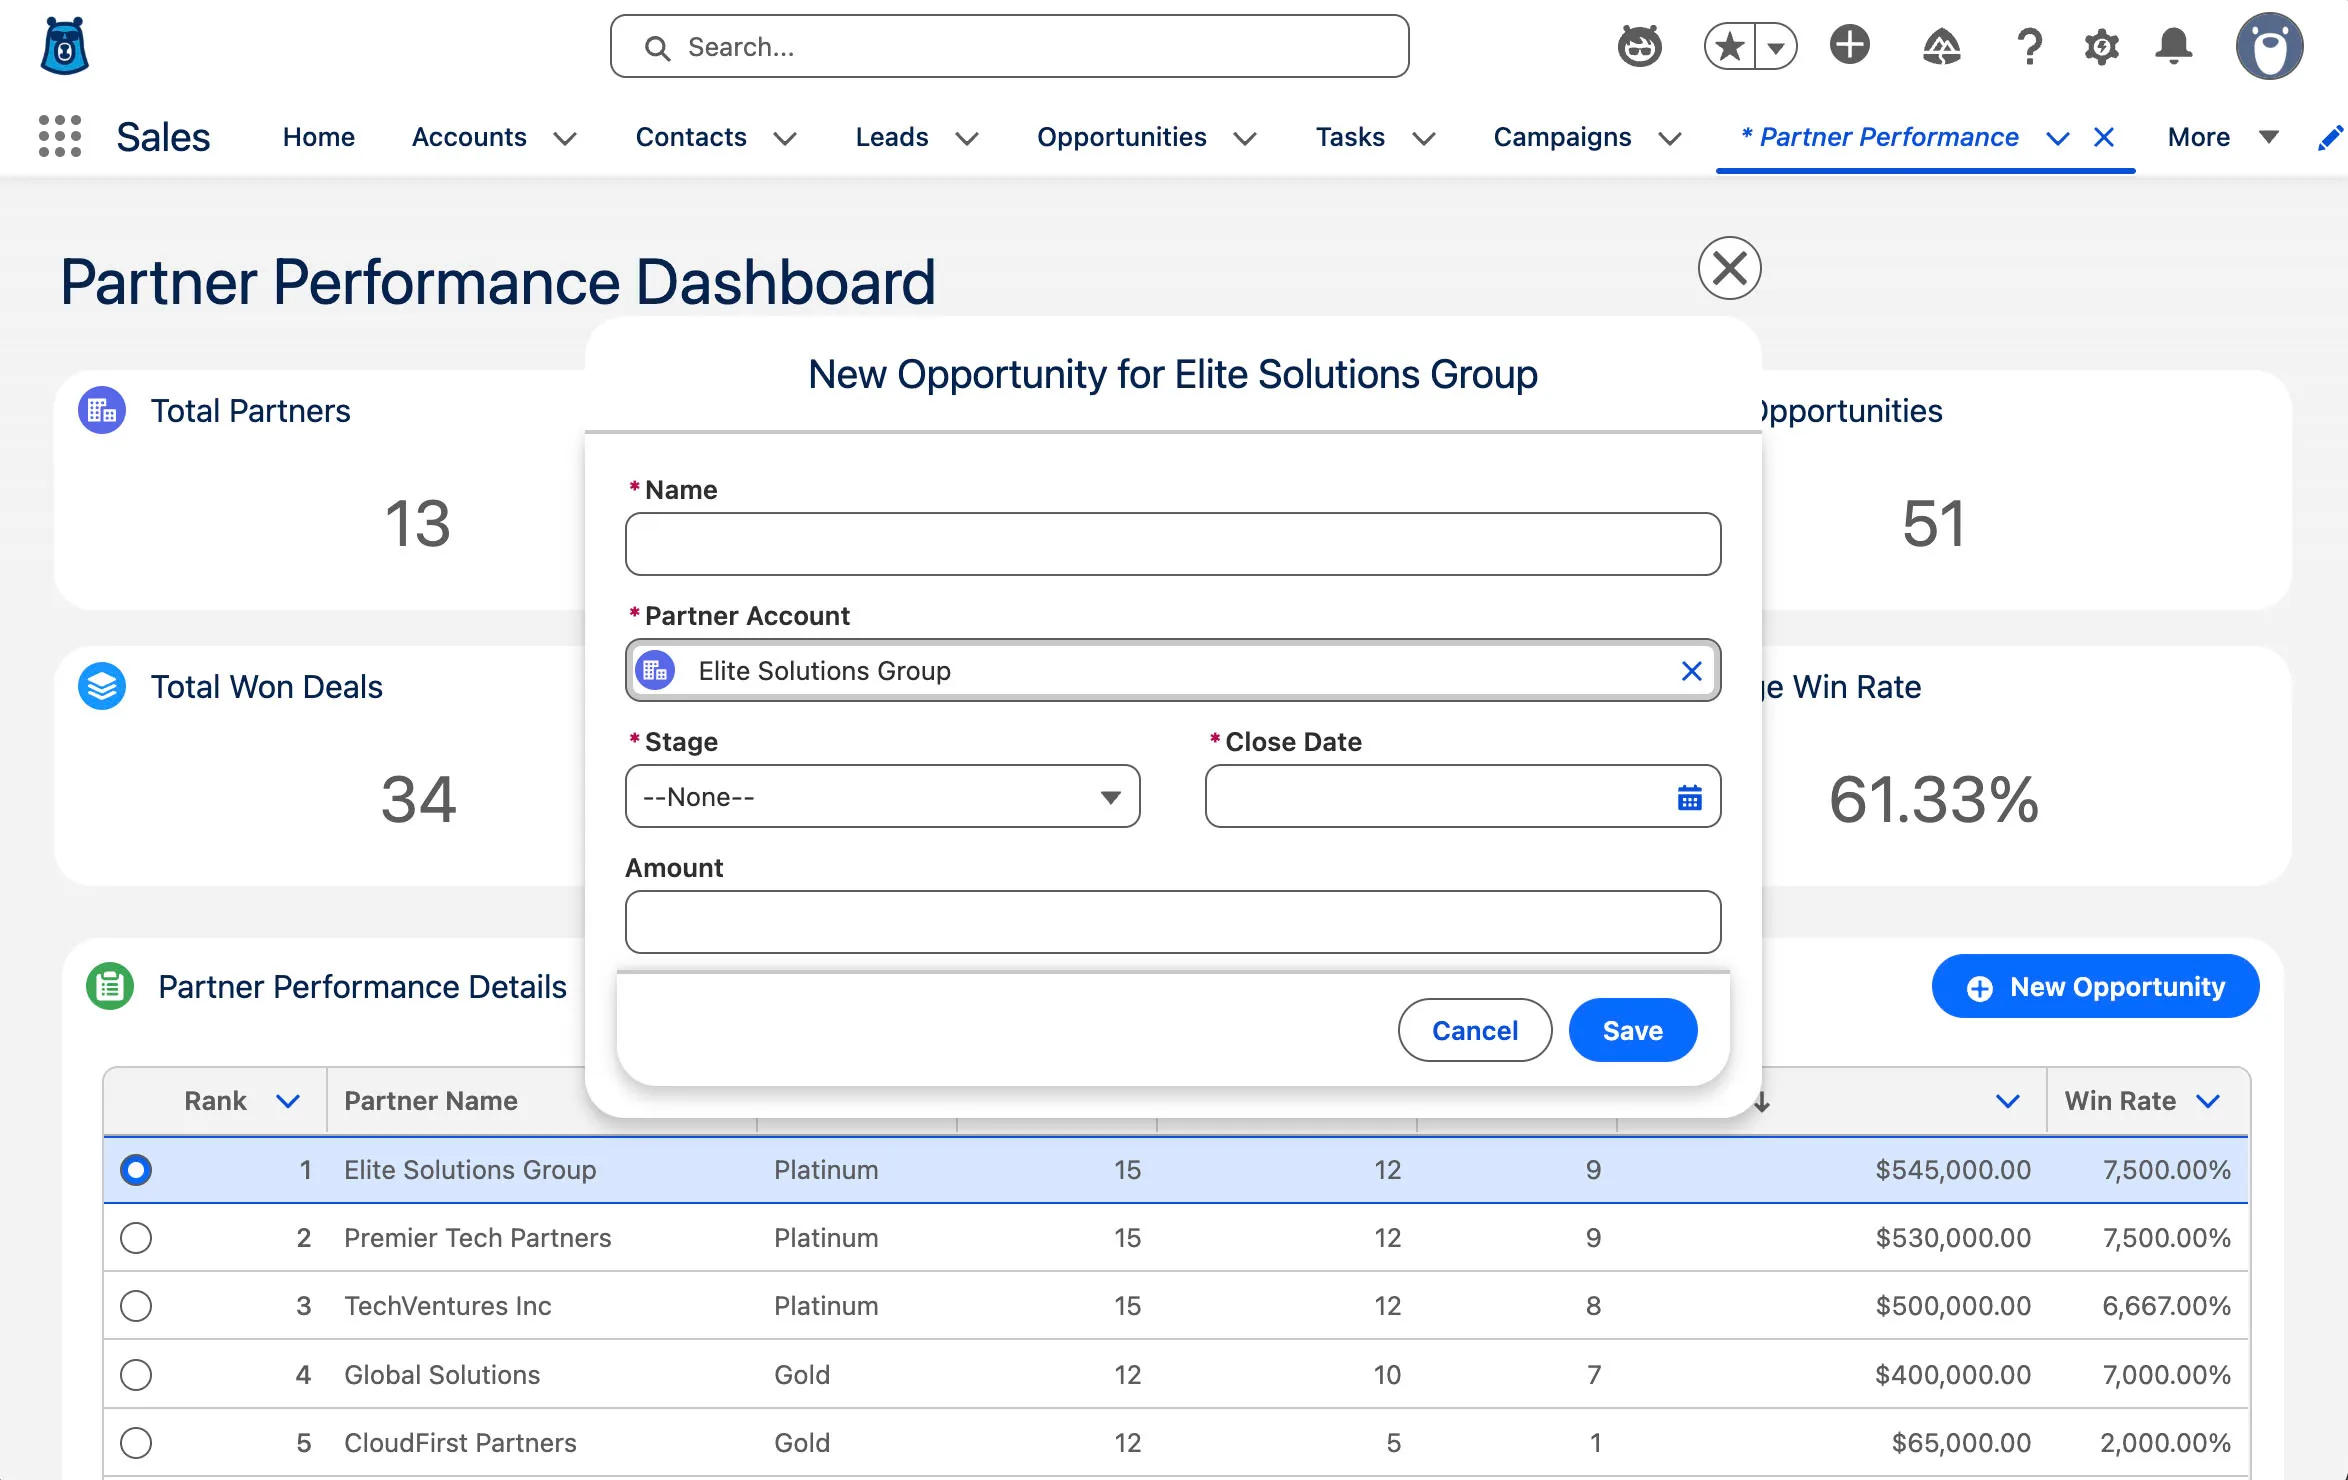Open the More navigation menu

pos(2222,137)
